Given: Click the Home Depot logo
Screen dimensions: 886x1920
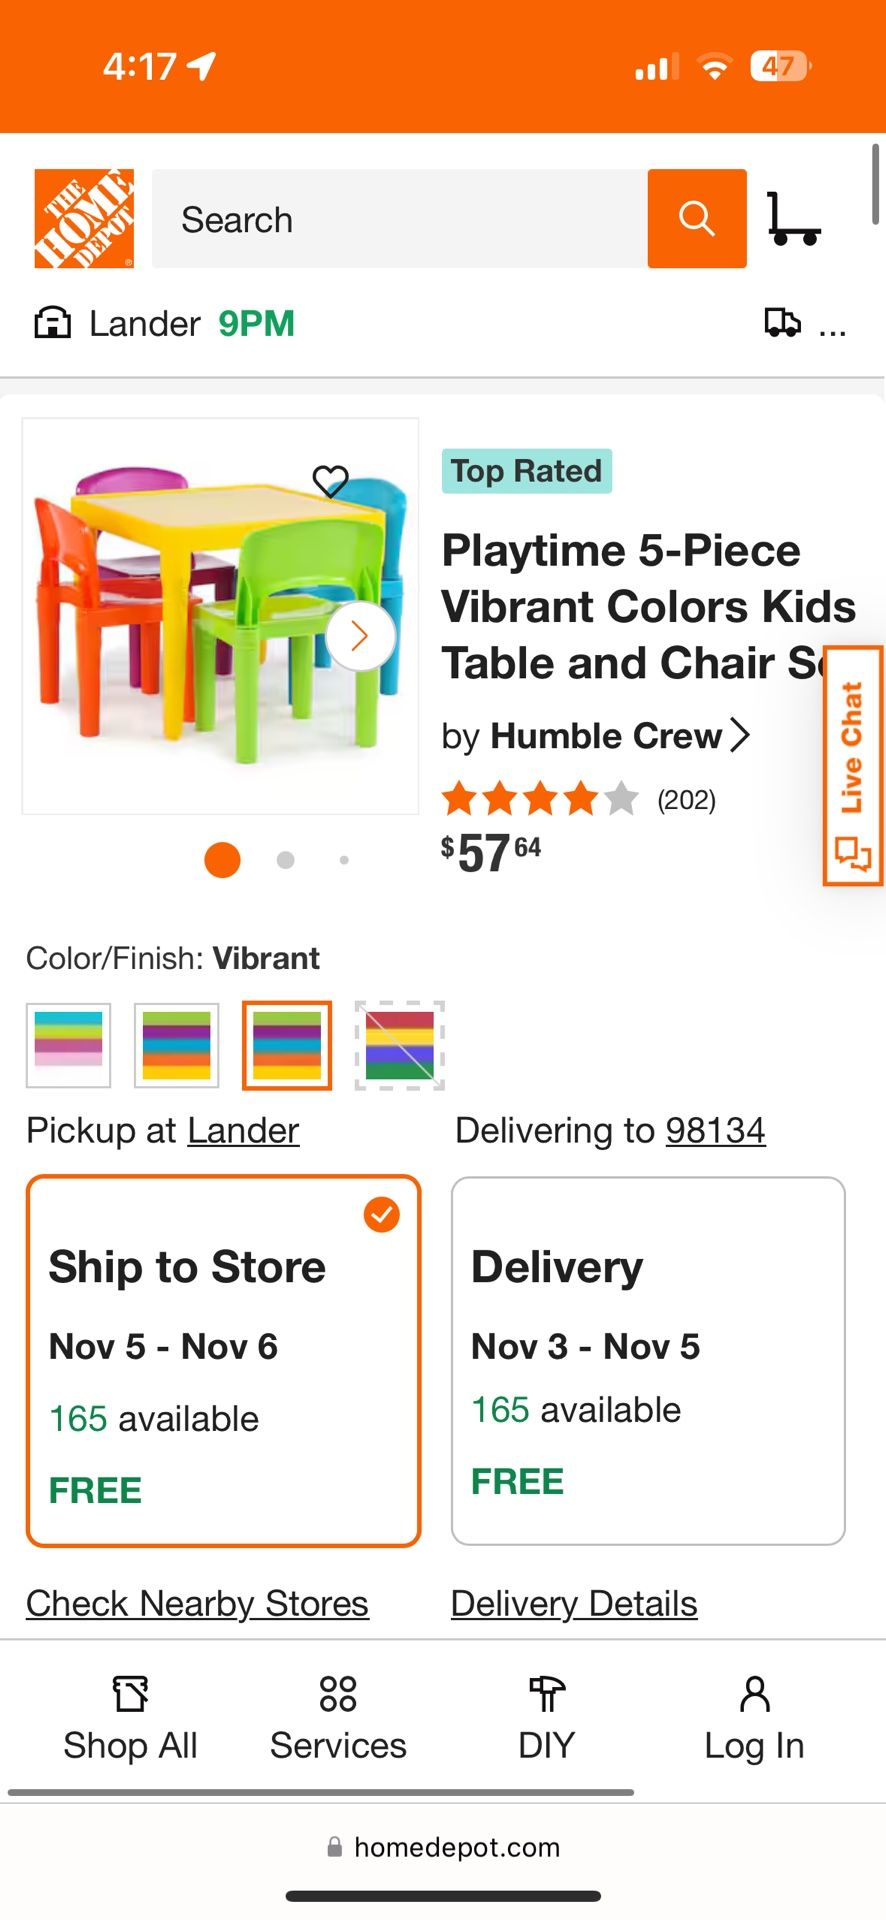Looking at the screenshot, I should 84,218.
